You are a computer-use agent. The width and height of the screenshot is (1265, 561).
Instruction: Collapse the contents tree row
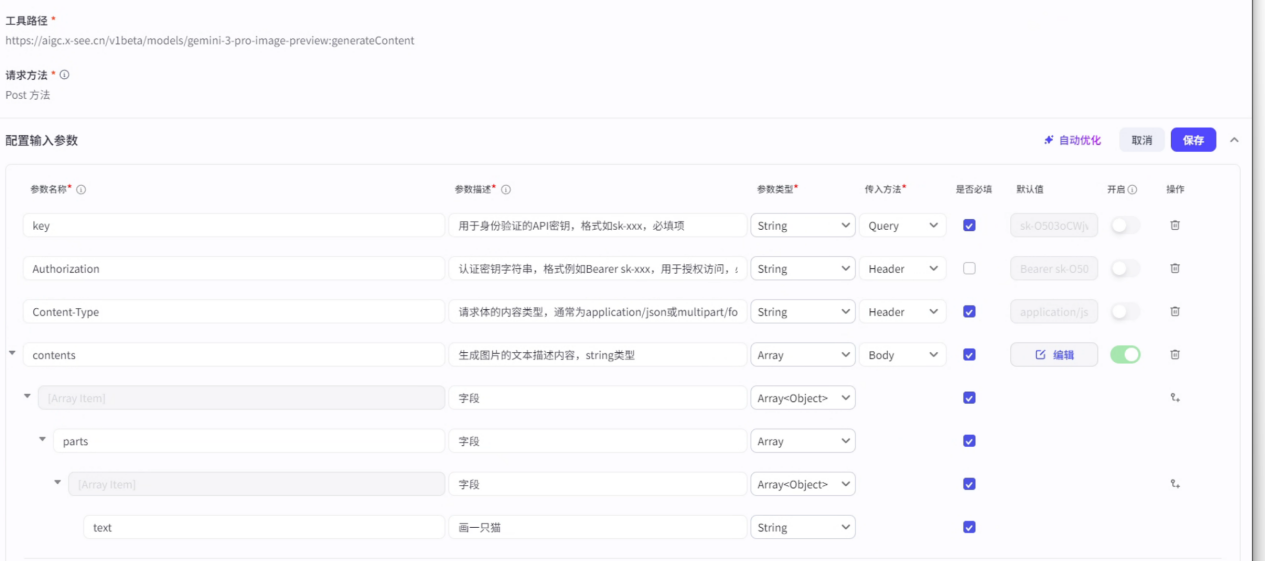tap(12, 353)
